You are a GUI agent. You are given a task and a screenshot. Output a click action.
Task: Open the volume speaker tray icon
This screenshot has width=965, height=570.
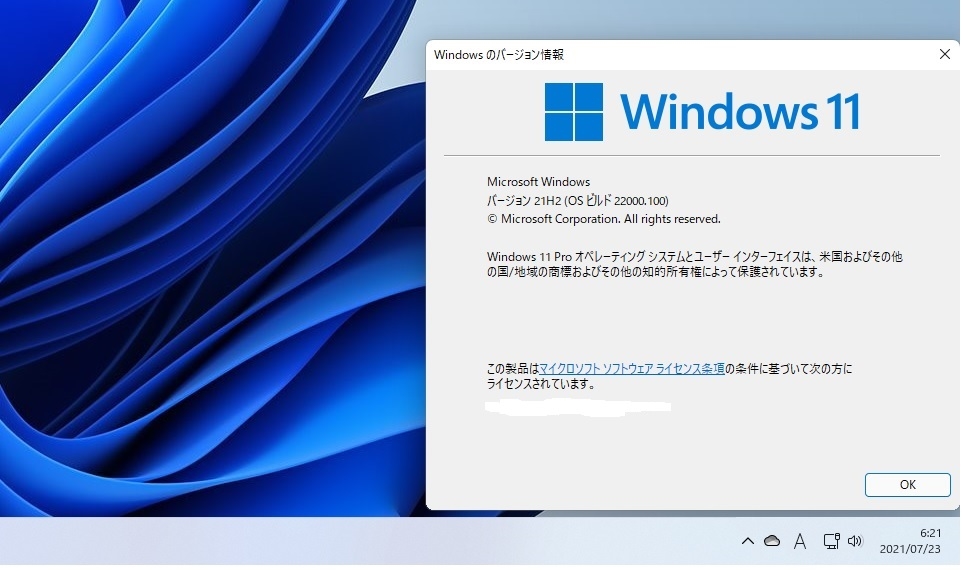point(855,541)
